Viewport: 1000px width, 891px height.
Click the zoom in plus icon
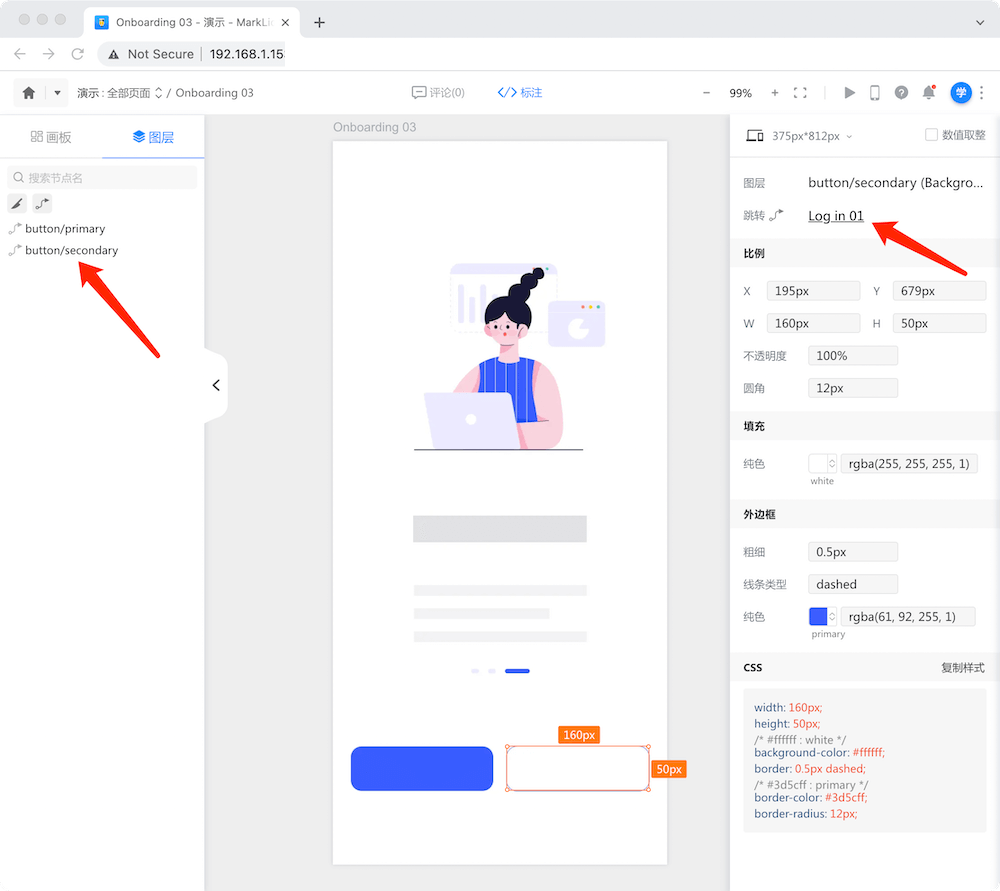click(774, 93)
